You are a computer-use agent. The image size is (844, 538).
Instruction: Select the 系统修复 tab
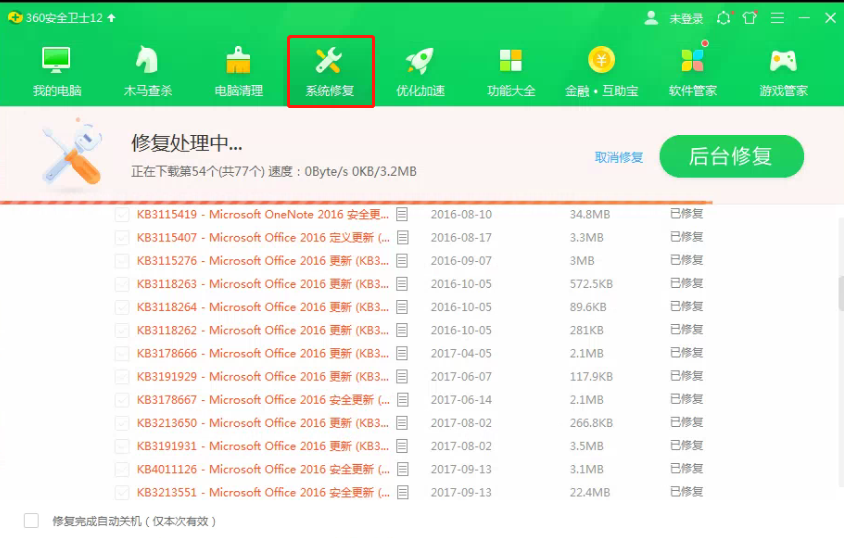pyautogui.click(x=330, y=71)
